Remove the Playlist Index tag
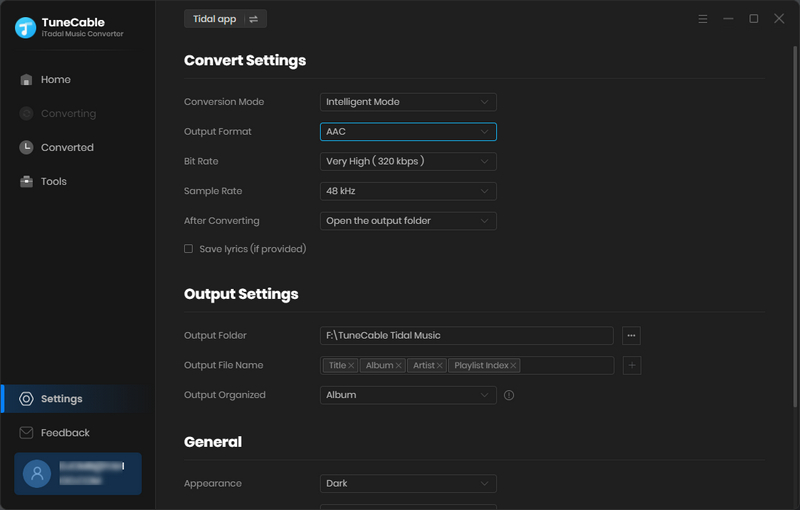This screenshot has width=800, height=510. pos(513,366)
